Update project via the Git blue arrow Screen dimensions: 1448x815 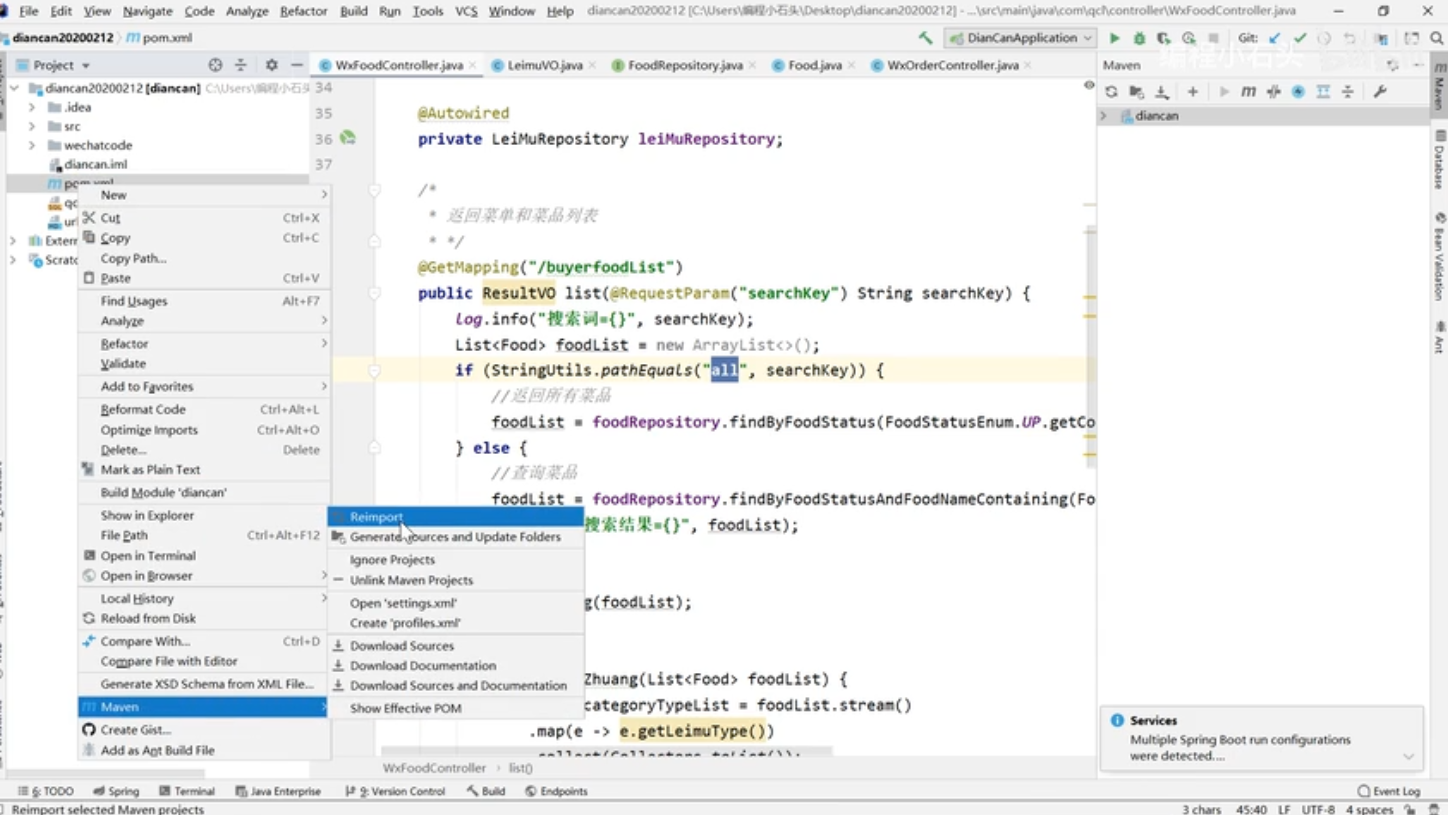pos(1274,38)
